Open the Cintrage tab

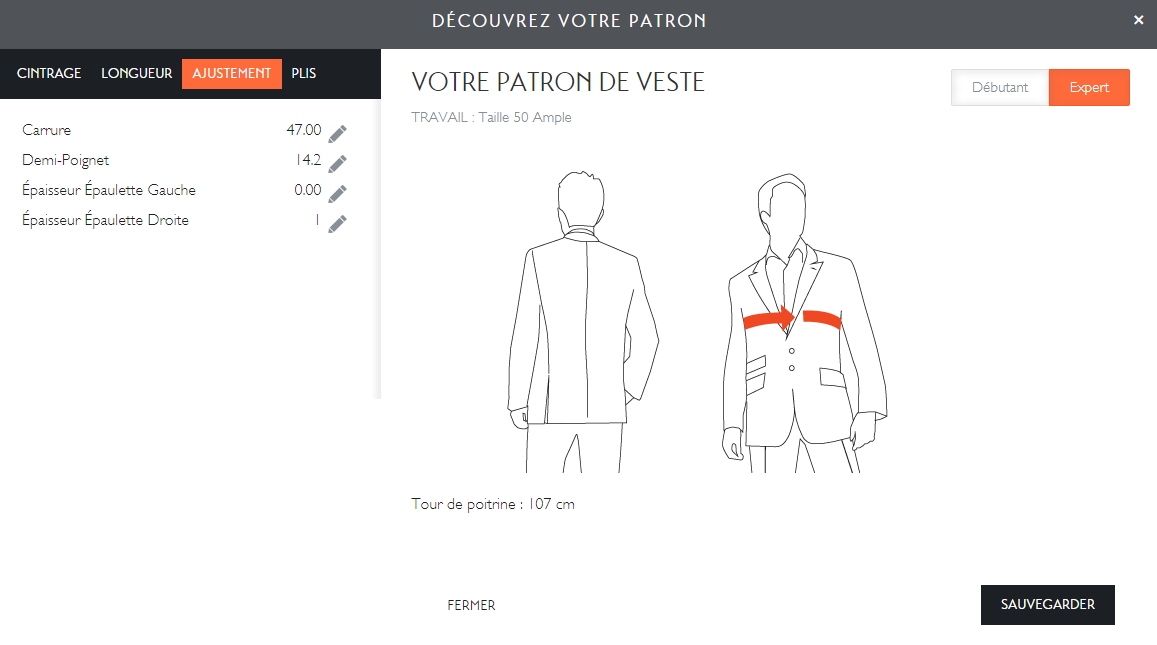(49, 74)
